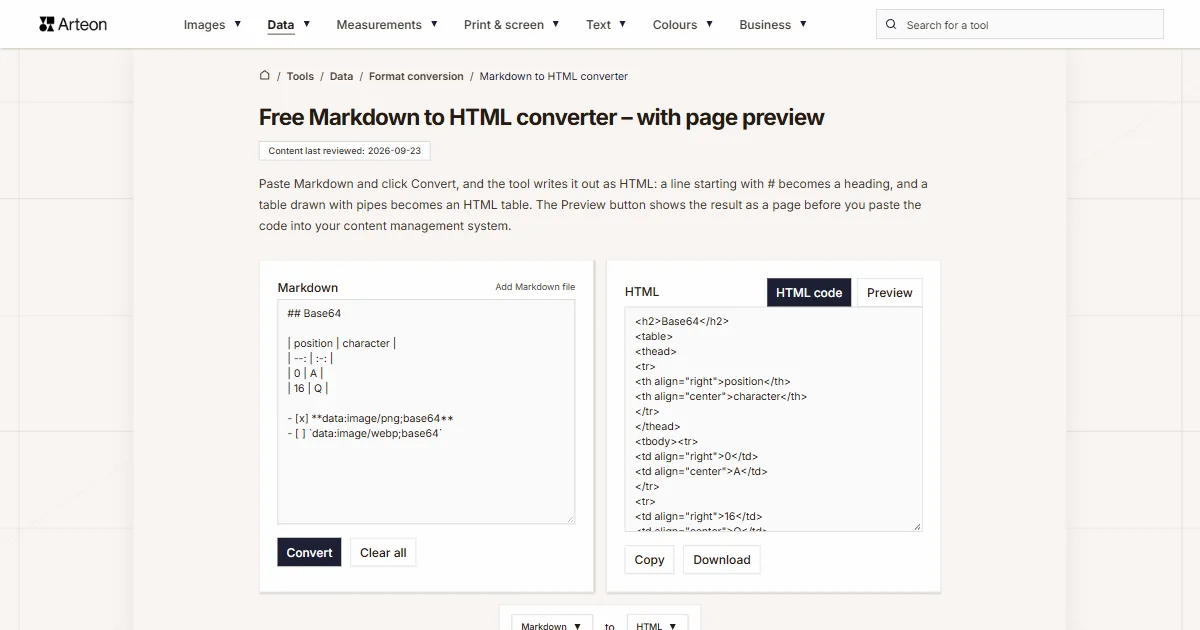The height and width of the screenshot is (630, 1200).
Task: Switch to the HTML code tab
Action: click(x=809, y=292)
